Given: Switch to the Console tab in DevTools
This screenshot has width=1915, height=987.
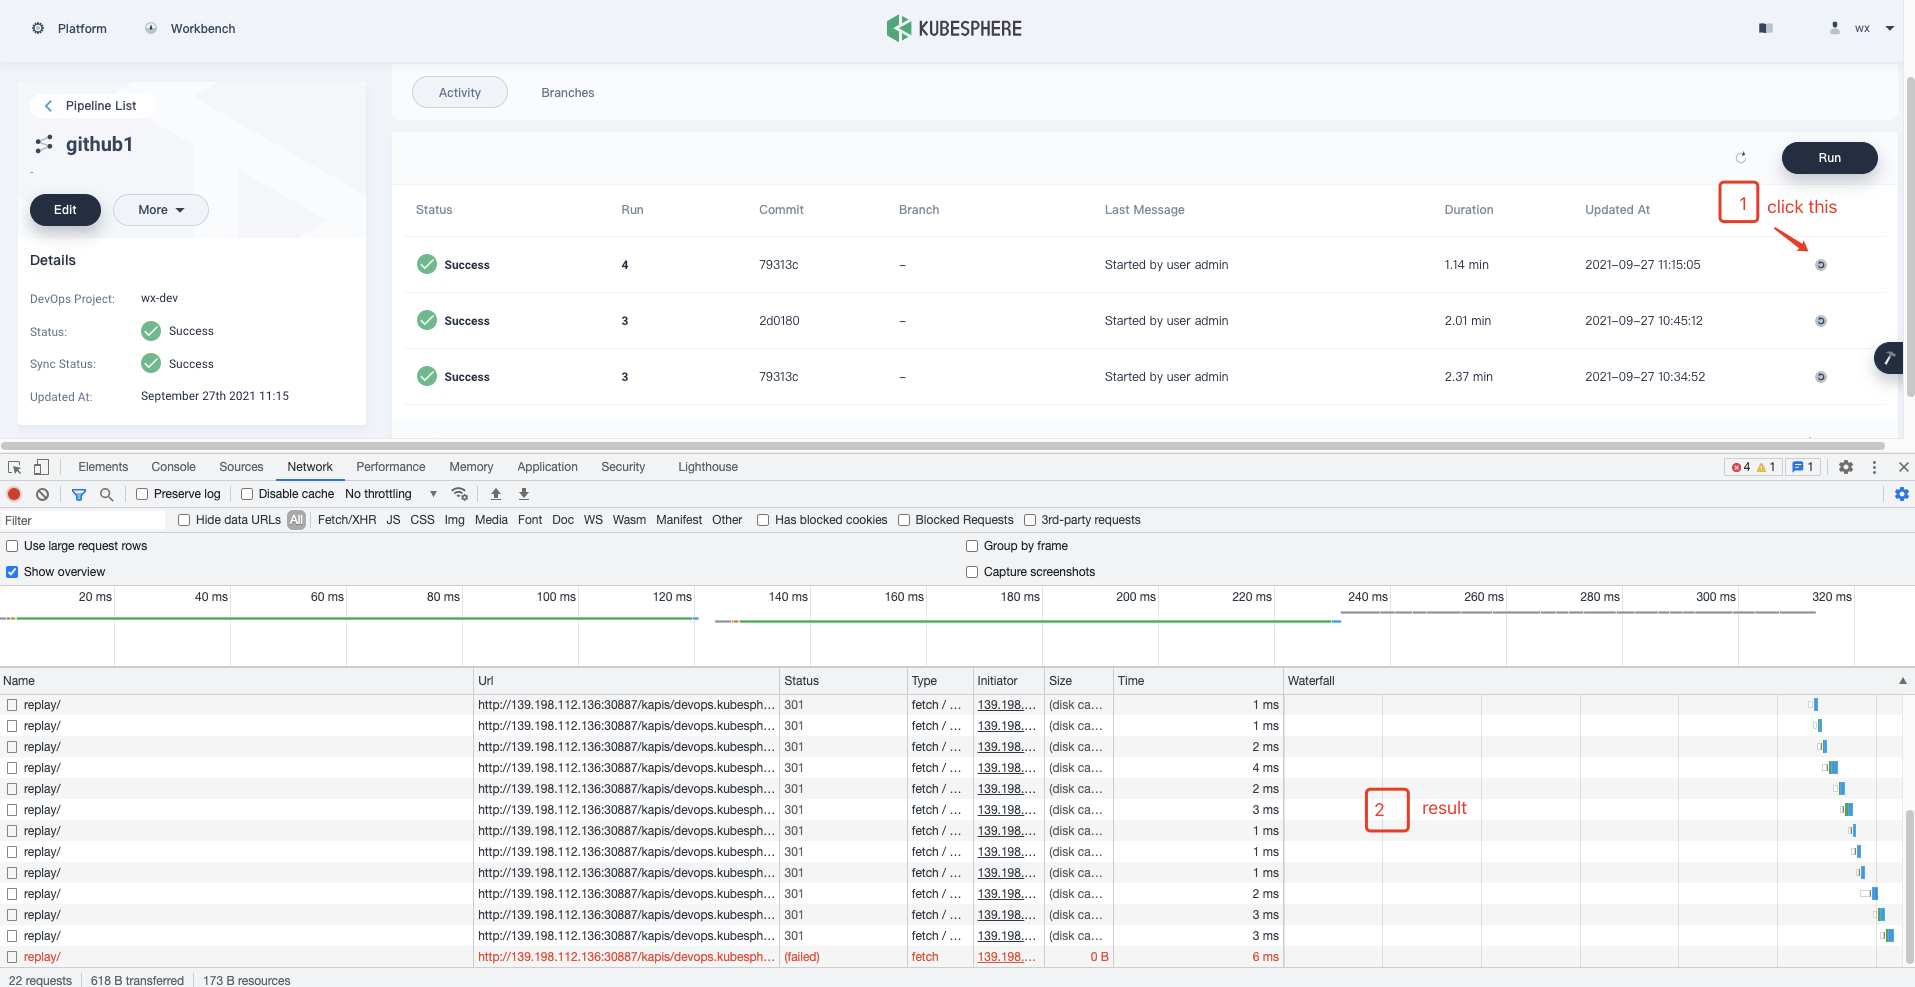Looking at the screenshot, I should 172,466.
